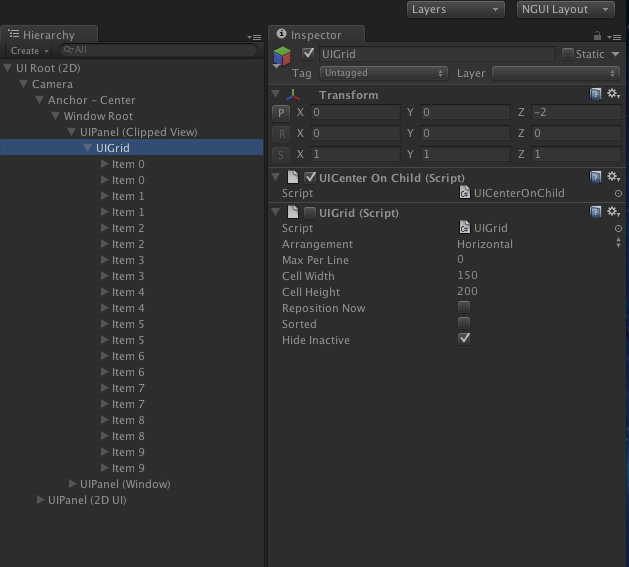Screen dimensions: 629x567
Task: Click the Position Z field showing -2
Action: tap(576, 112)
